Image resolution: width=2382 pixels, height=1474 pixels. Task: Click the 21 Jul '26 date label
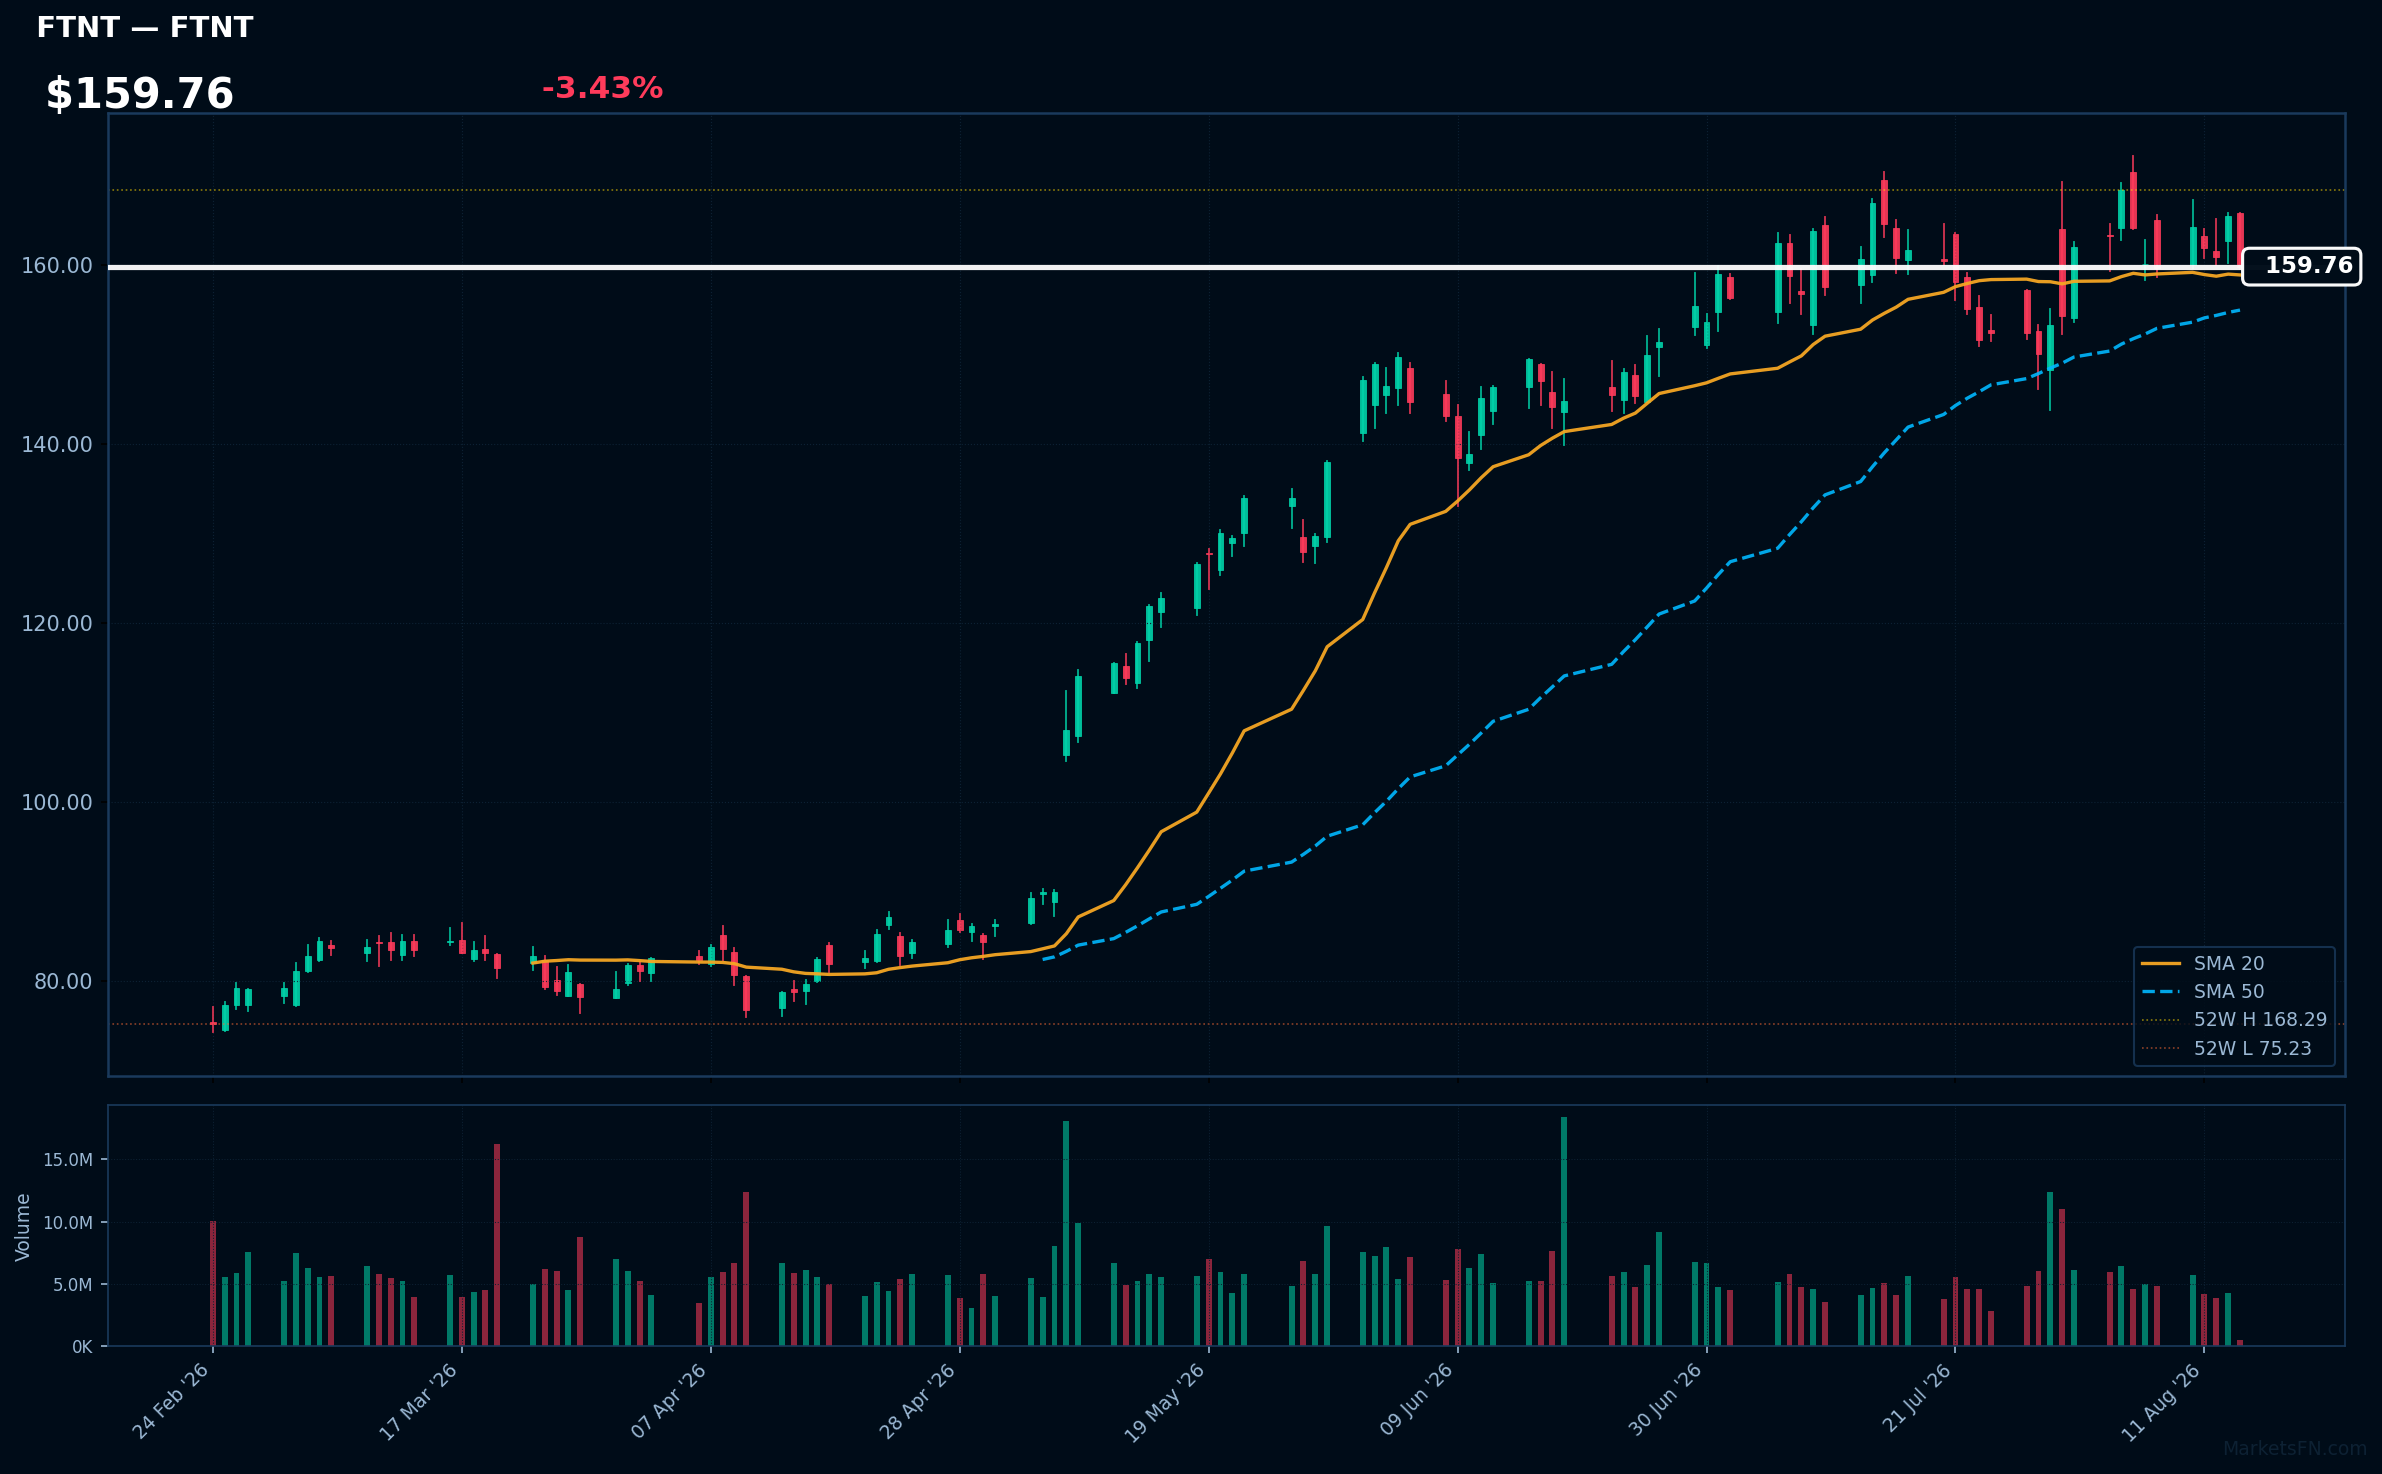pos(1916,1399)
